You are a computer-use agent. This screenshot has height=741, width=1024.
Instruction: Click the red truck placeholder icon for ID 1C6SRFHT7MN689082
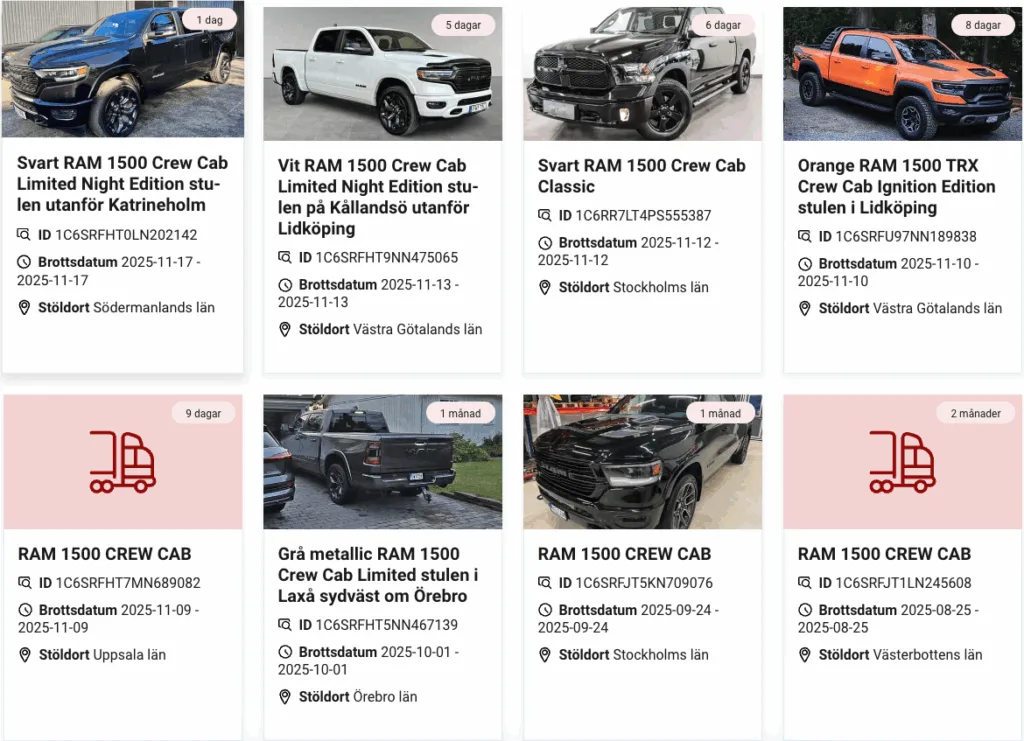pos(123,462)
